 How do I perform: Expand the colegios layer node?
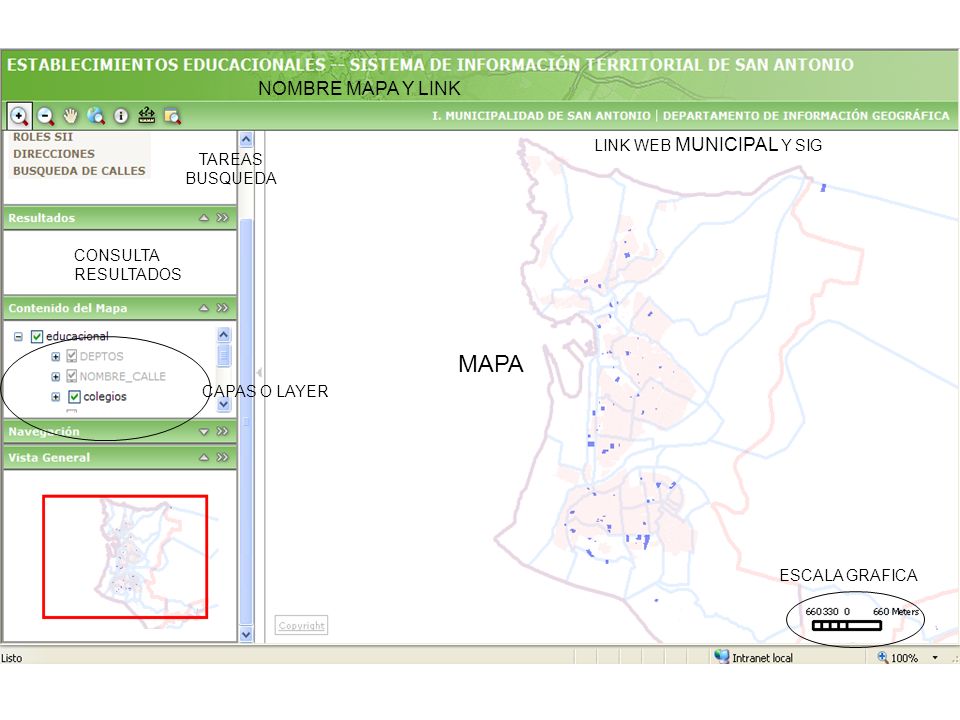point(56,397)
